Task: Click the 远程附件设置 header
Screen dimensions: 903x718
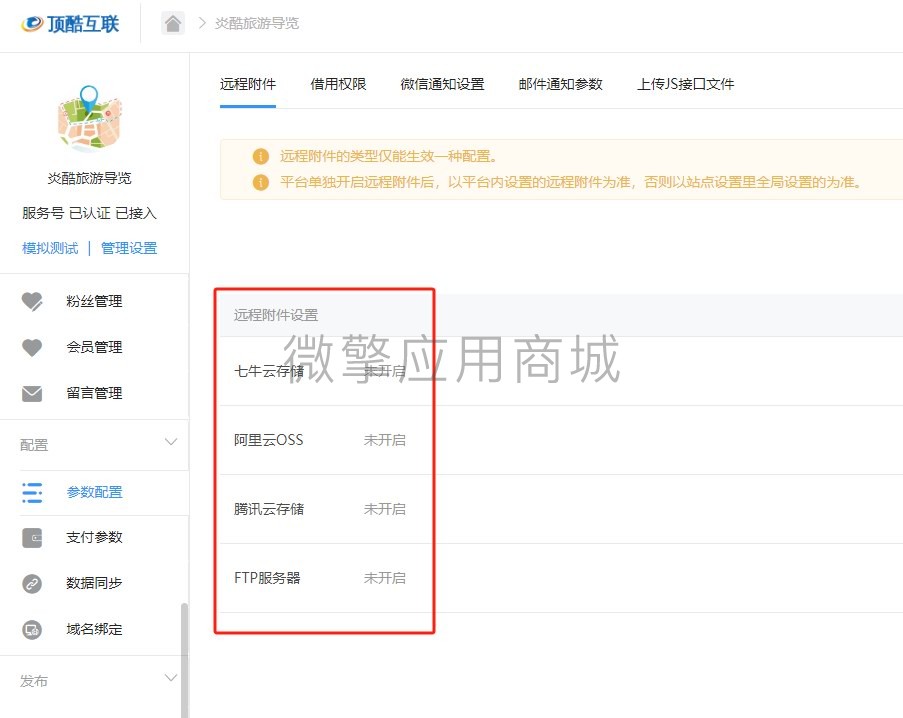Action: (276, 315)
